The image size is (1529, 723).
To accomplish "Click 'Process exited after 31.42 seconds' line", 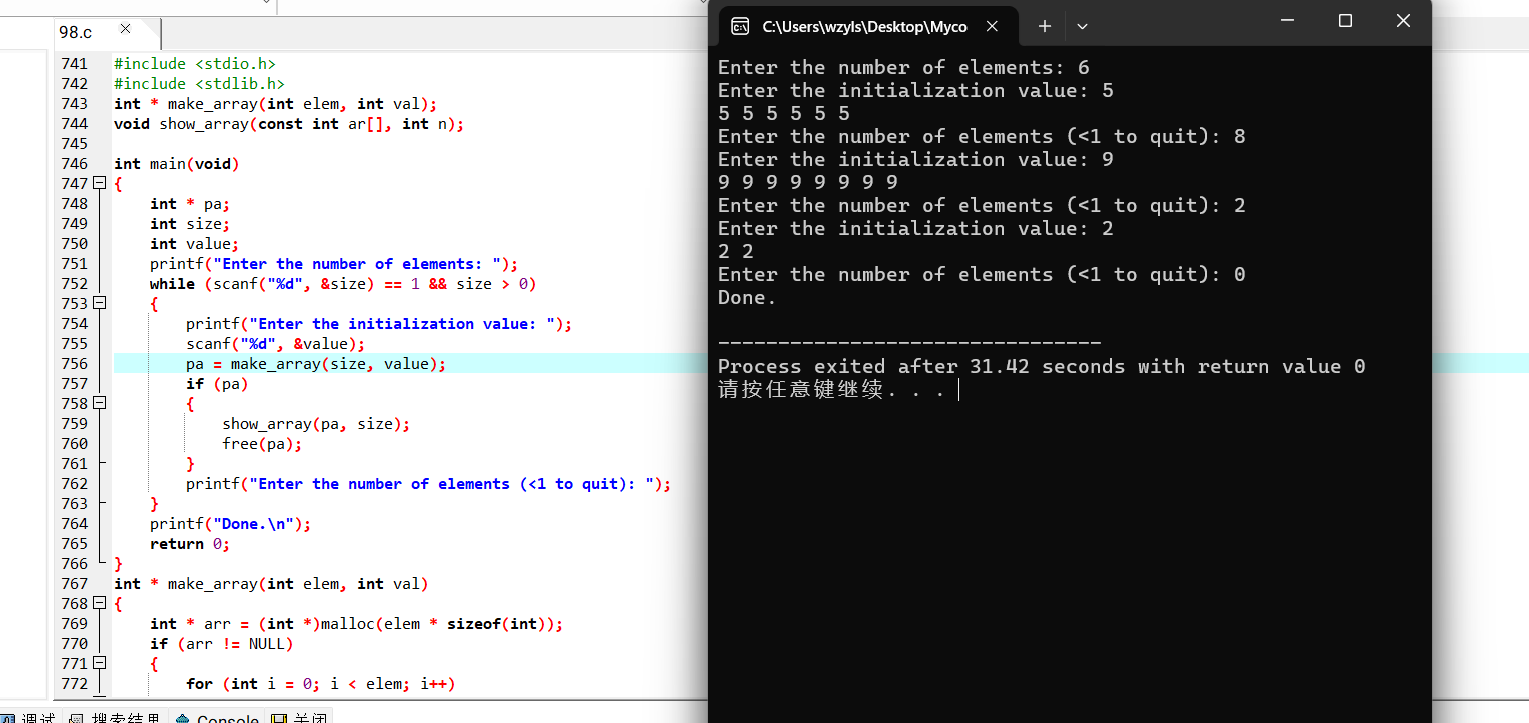I will coord(1041,366).
